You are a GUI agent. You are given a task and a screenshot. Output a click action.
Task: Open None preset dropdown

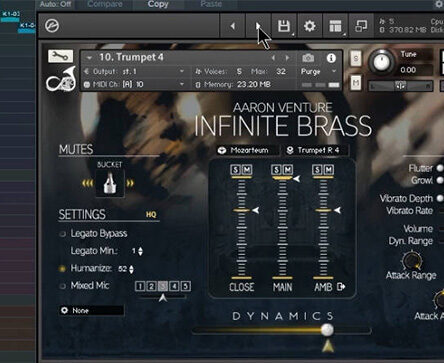92,310
